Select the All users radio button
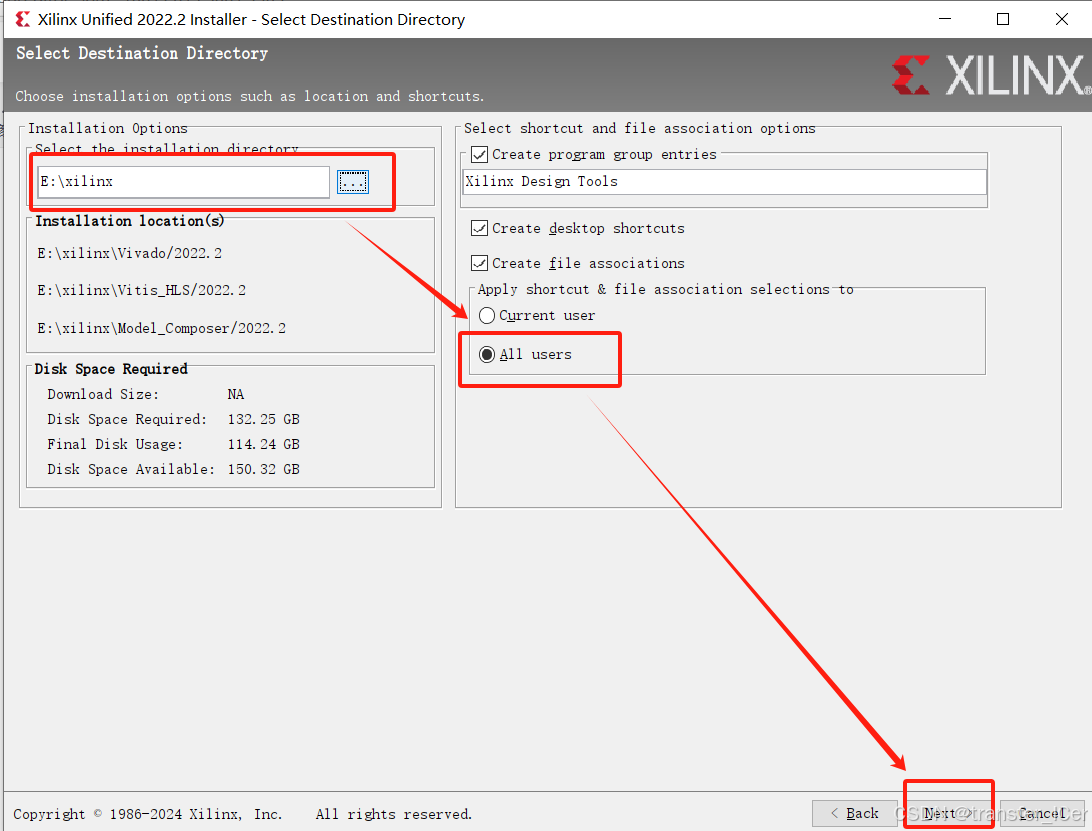This screenshot has width=1092, height=831. [x=487, y=355]
